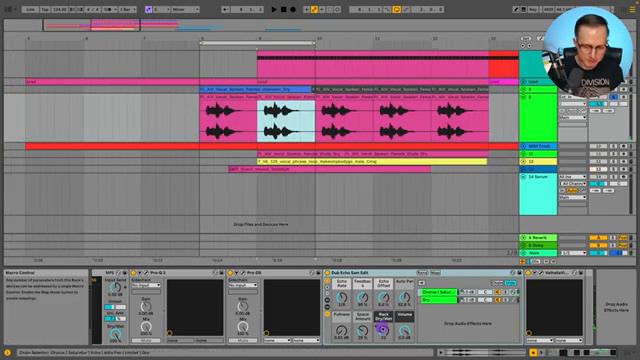The width and height of the screenshot is (640, 360).
Task: Arm the transport Record button
Action: tap(293, 9)
